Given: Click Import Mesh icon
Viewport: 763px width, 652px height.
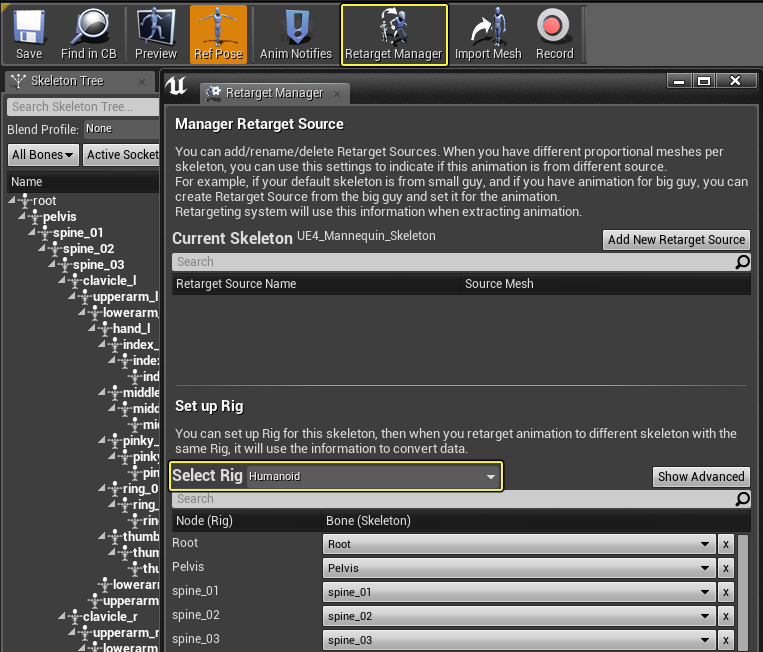Looking at the screenshot, I should [x=488, y=34].
